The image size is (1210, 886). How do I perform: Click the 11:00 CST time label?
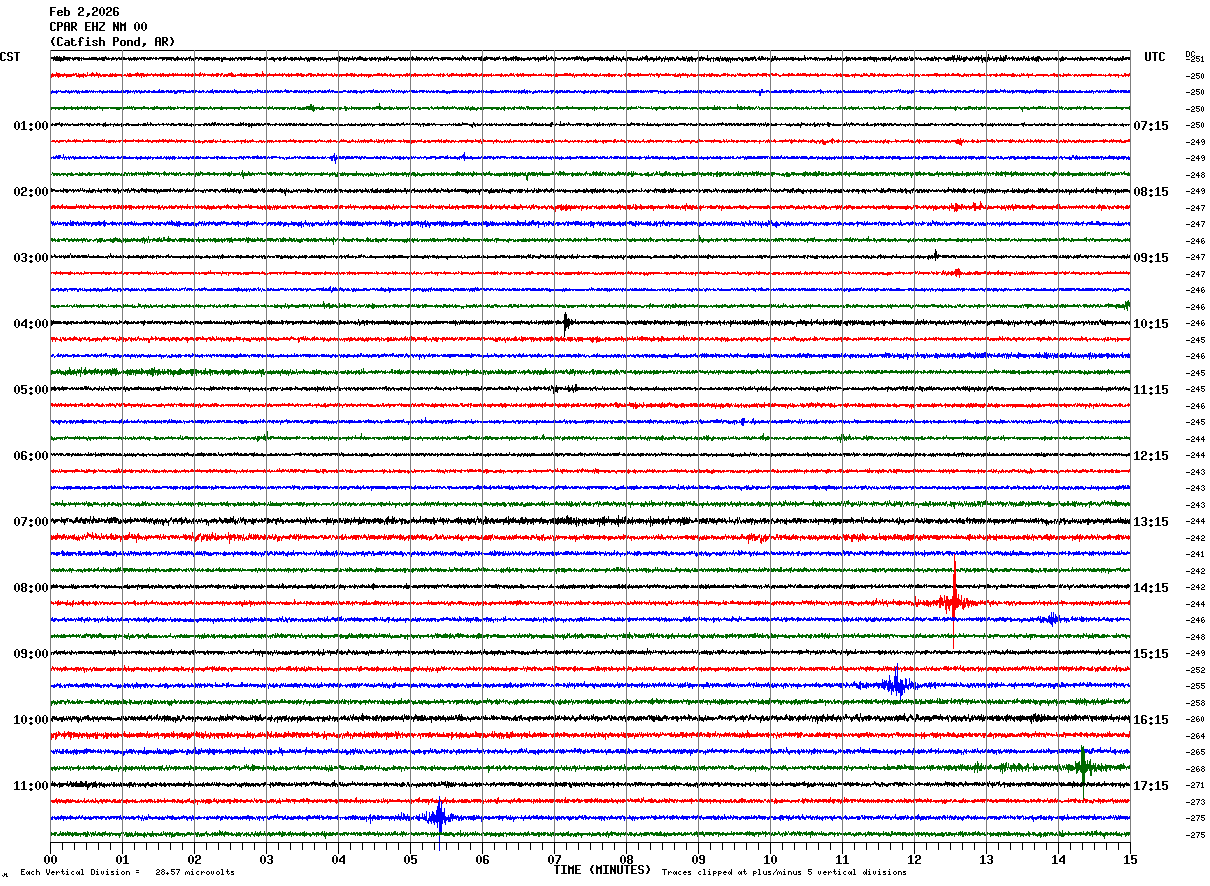[x=31, y=786]
